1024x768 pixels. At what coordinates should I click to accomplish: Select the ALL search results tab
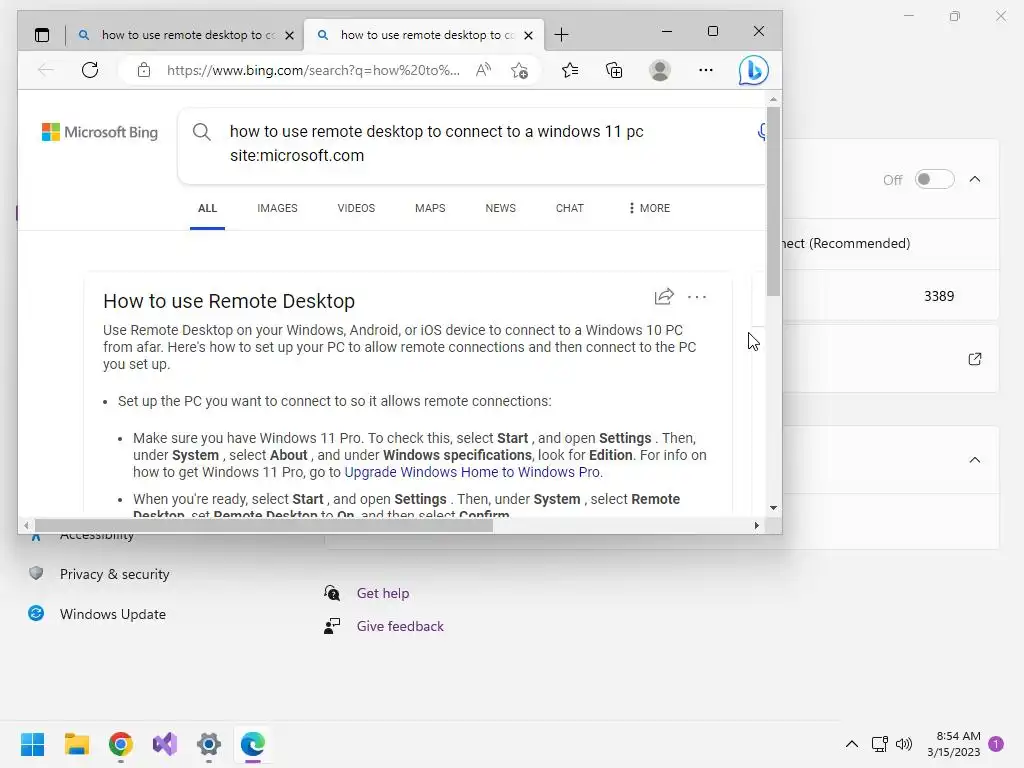pos(207,208)
